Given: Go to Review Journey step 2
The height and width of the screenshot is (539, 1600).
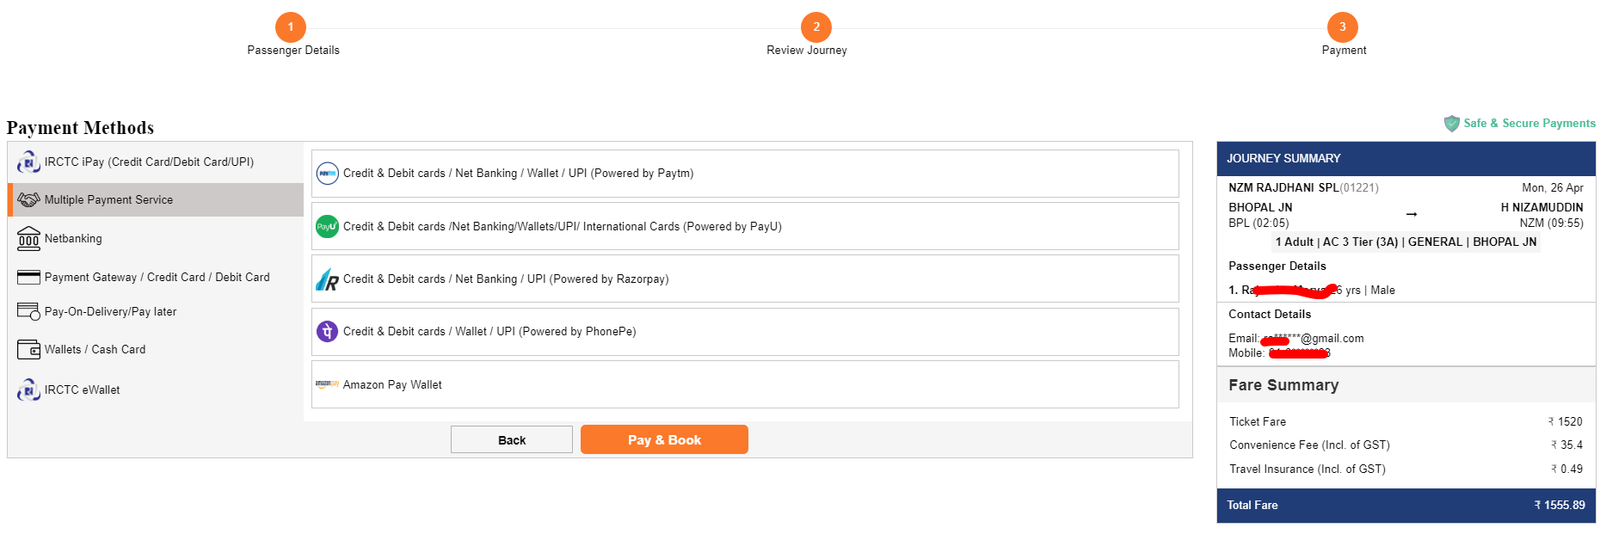Looking at the screenshot, I should [x=816, y=27].
